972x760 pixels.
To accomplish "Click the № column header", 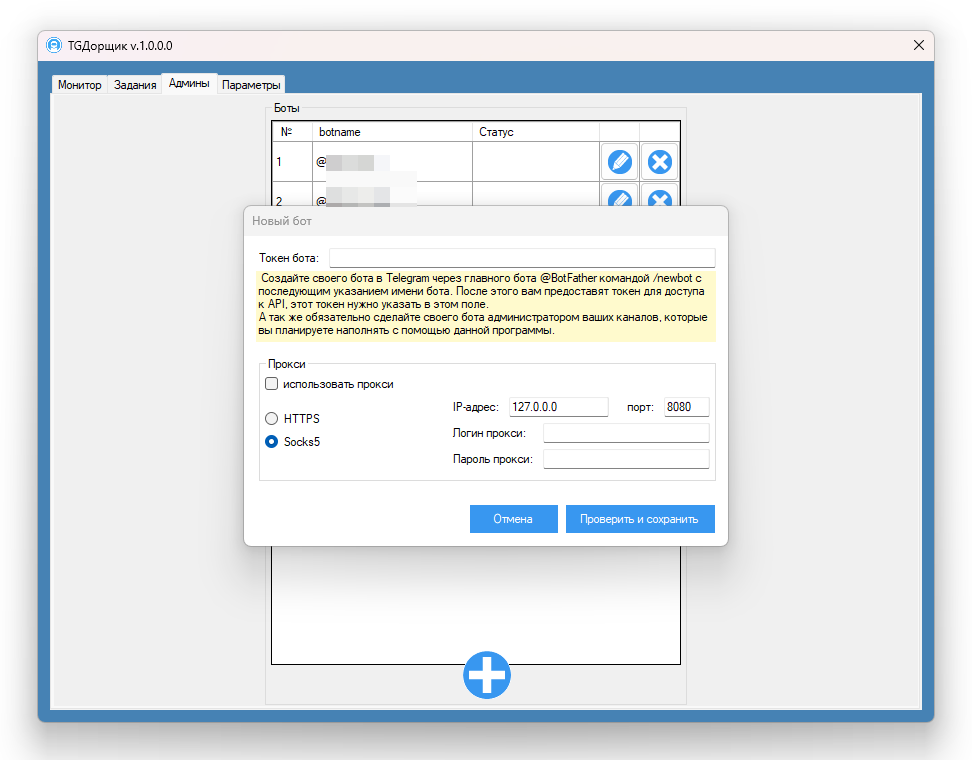I will [x=292, y=132].
